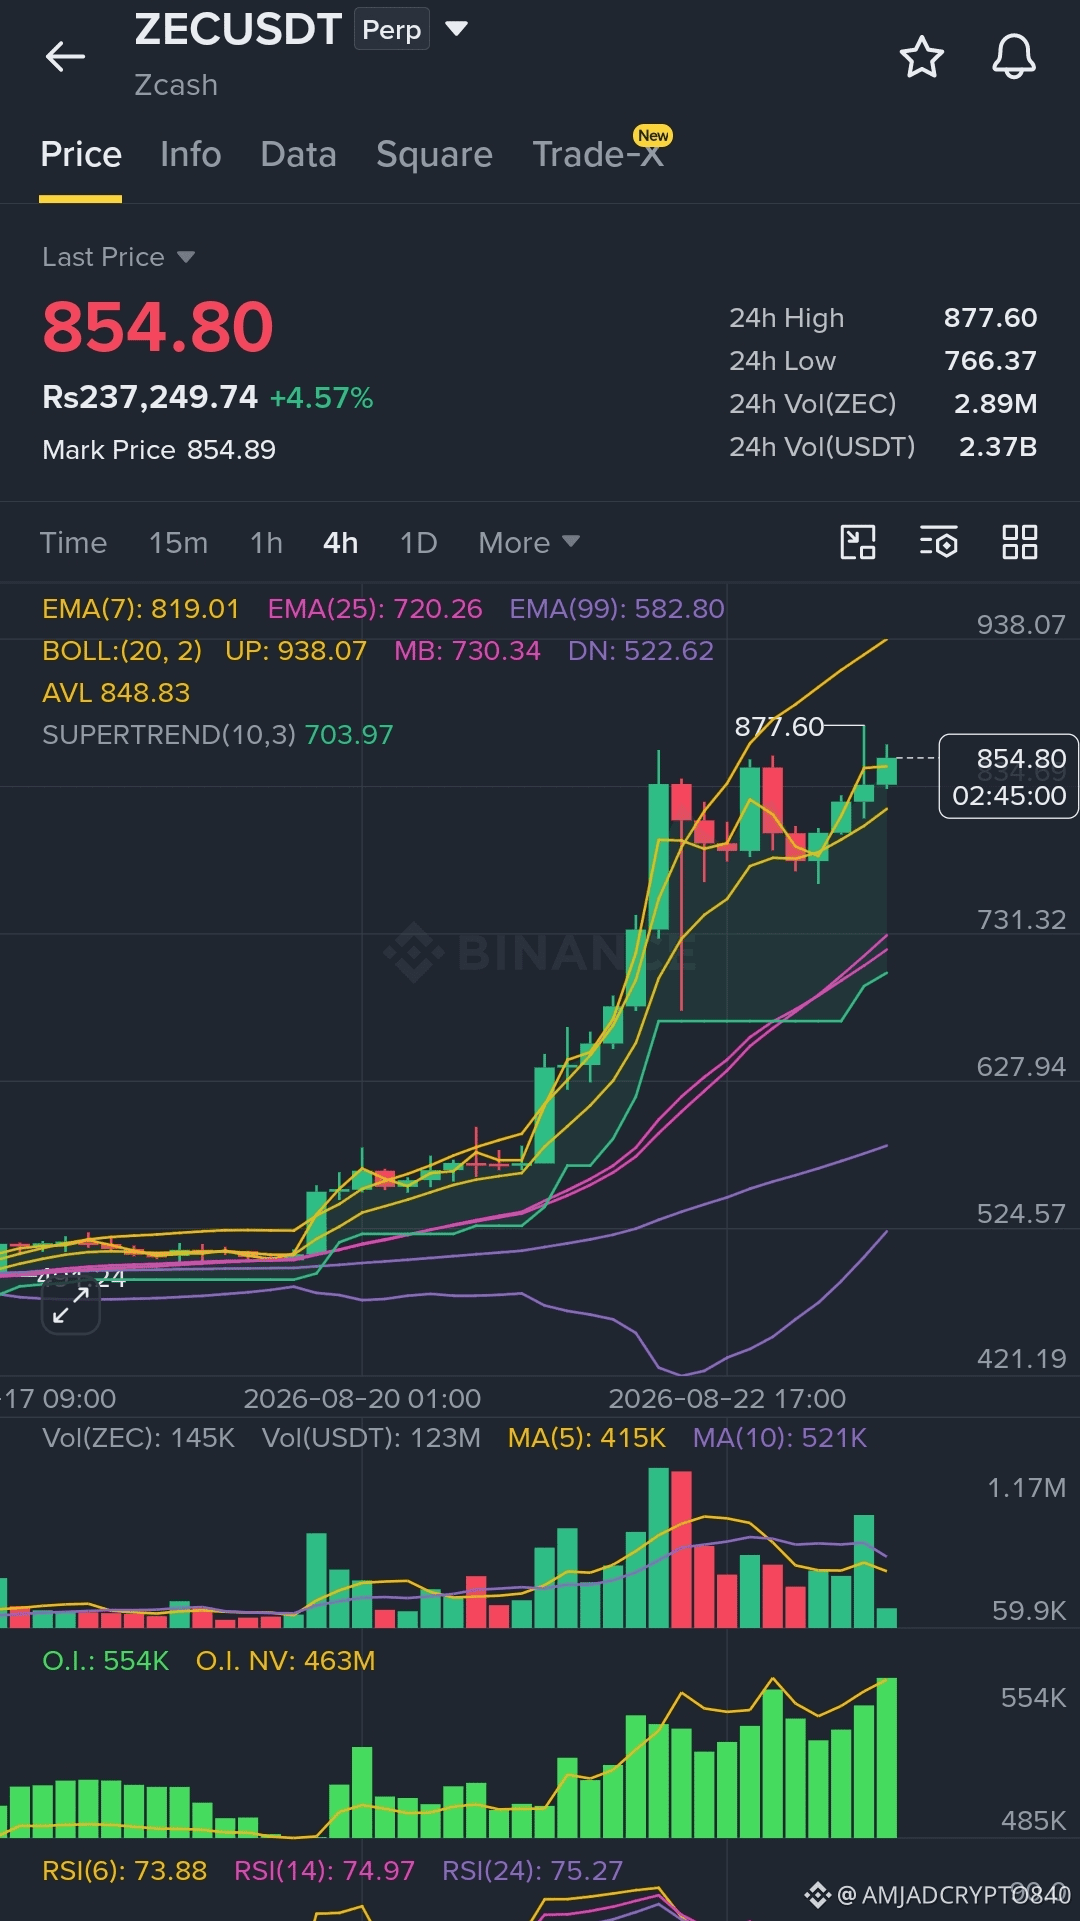Tap the Vol(USDT): 123M label
The image size is (1080, 1921).
371,1437
